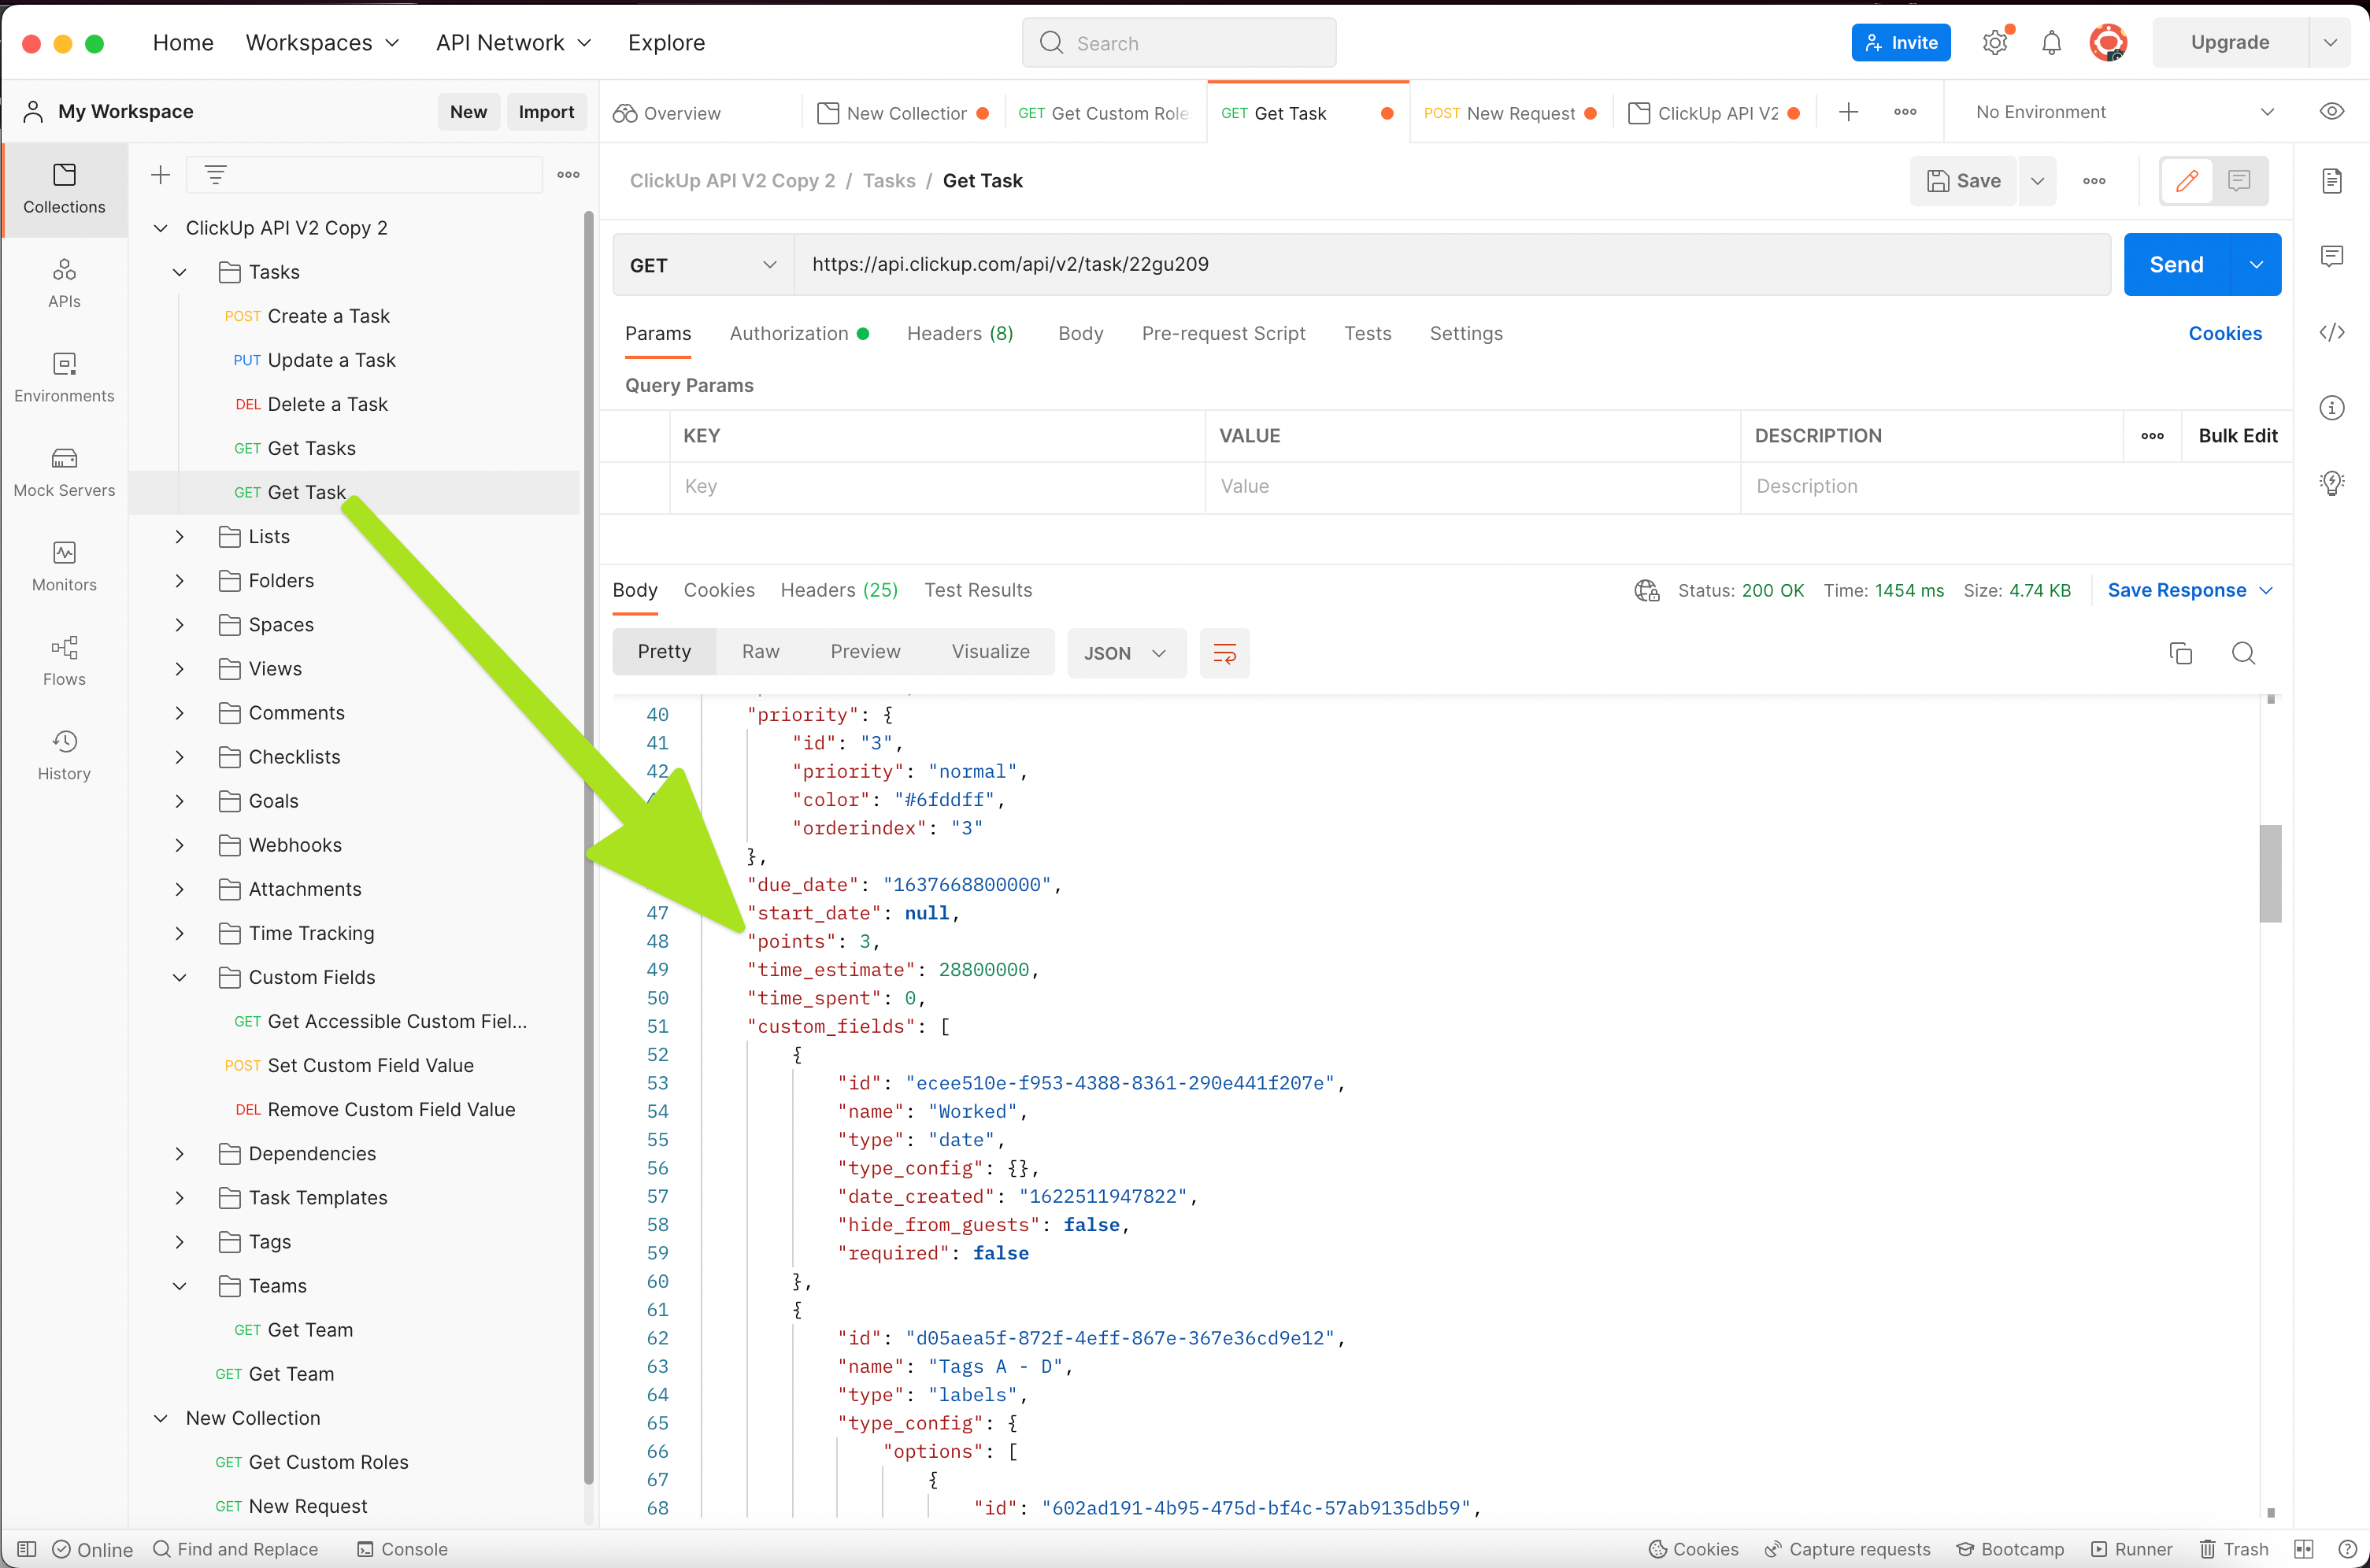Open the Pre-request Script tab
Viewport: 2370px width, 1568px height.
tap(1223, 334)
